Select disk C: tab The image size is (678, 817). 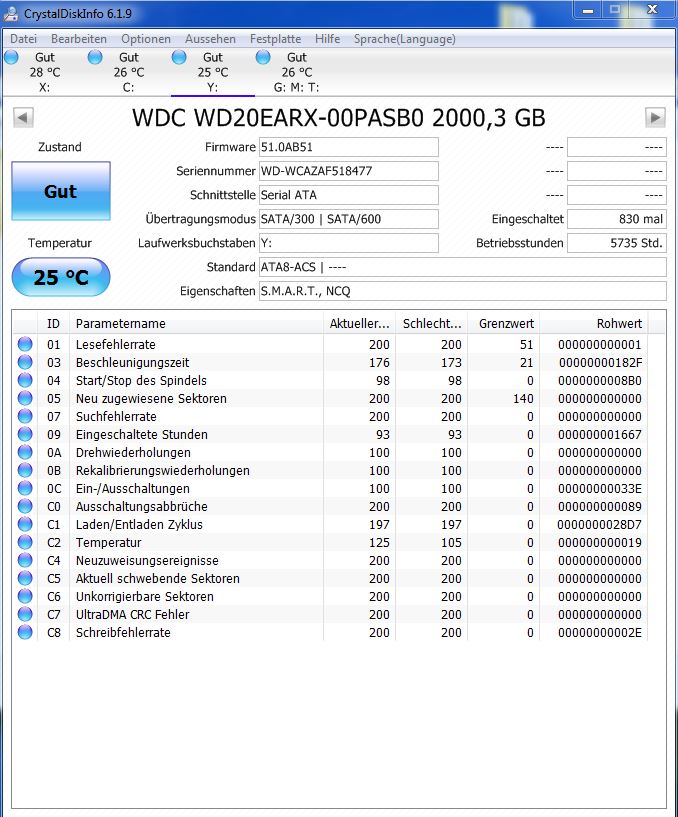point(129,72)
